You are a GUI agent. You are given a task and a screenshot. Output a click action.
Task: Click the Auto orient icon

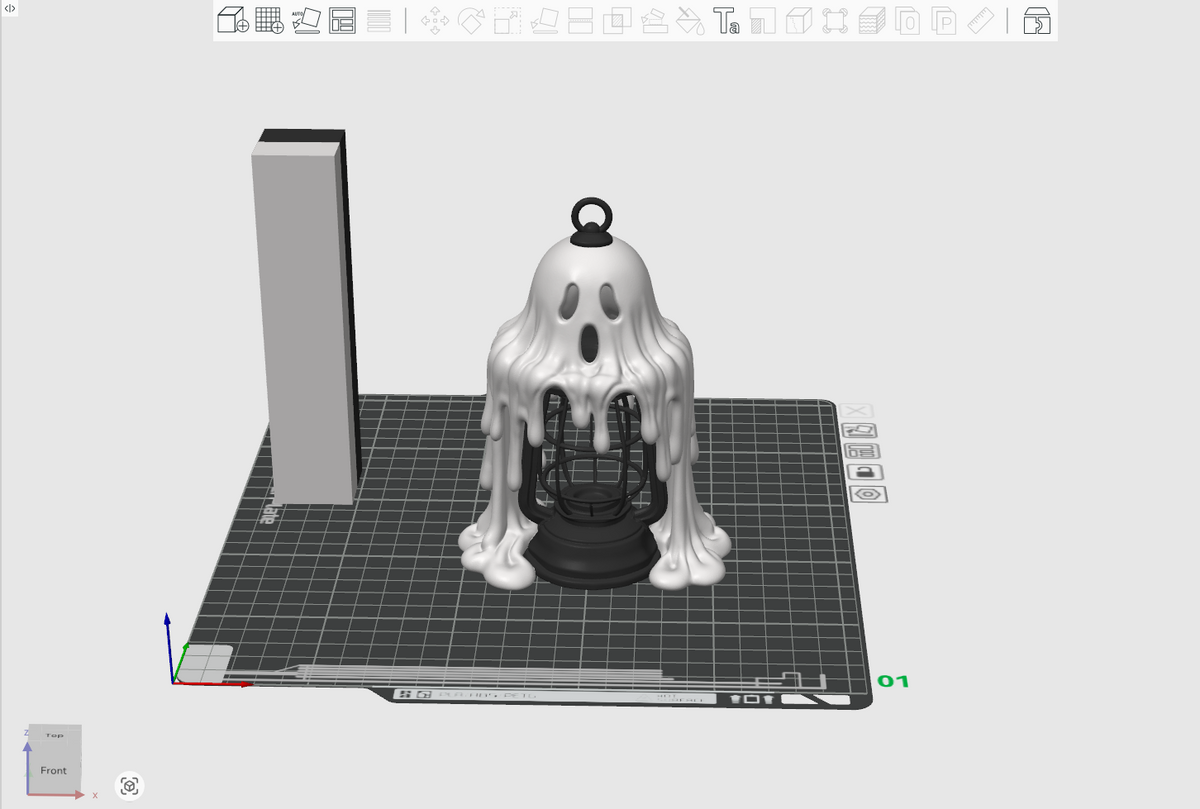tap(306, 20)
